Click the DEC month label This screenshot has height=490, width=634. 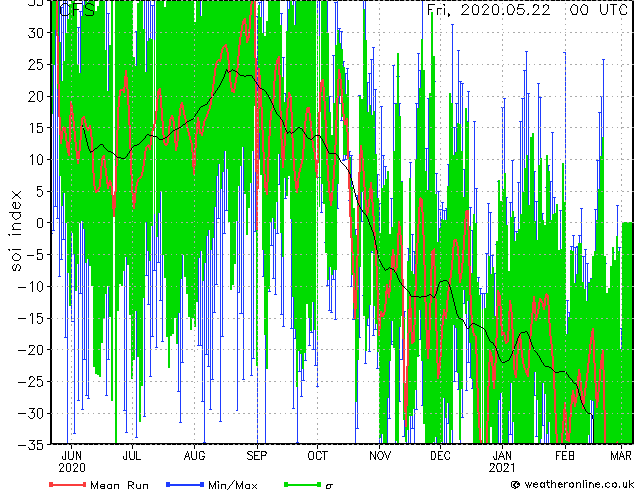point(440,456)
